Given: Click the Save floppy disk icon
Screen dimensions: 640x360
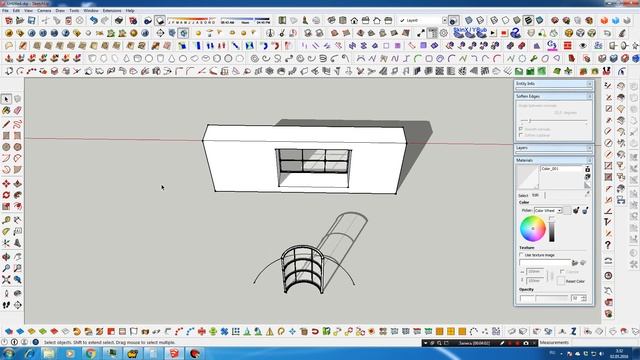Looking at the screenshot, I should coord(31,20).
